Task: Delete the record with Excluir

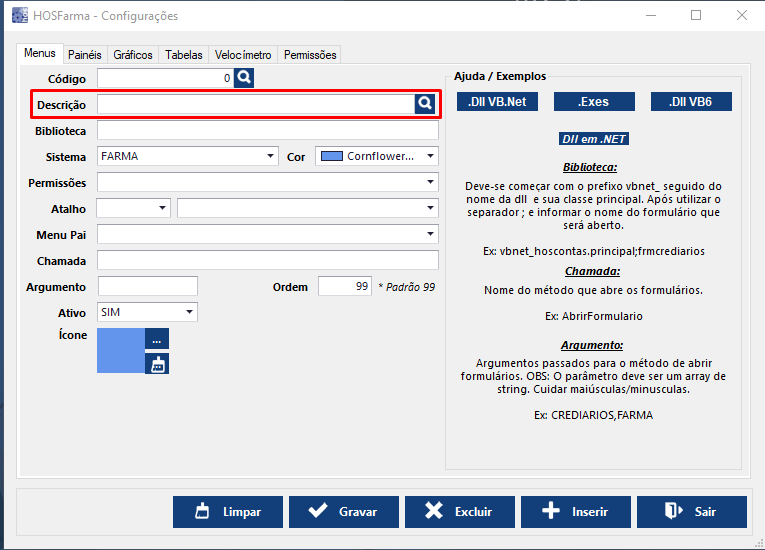Action: point(459,511)
